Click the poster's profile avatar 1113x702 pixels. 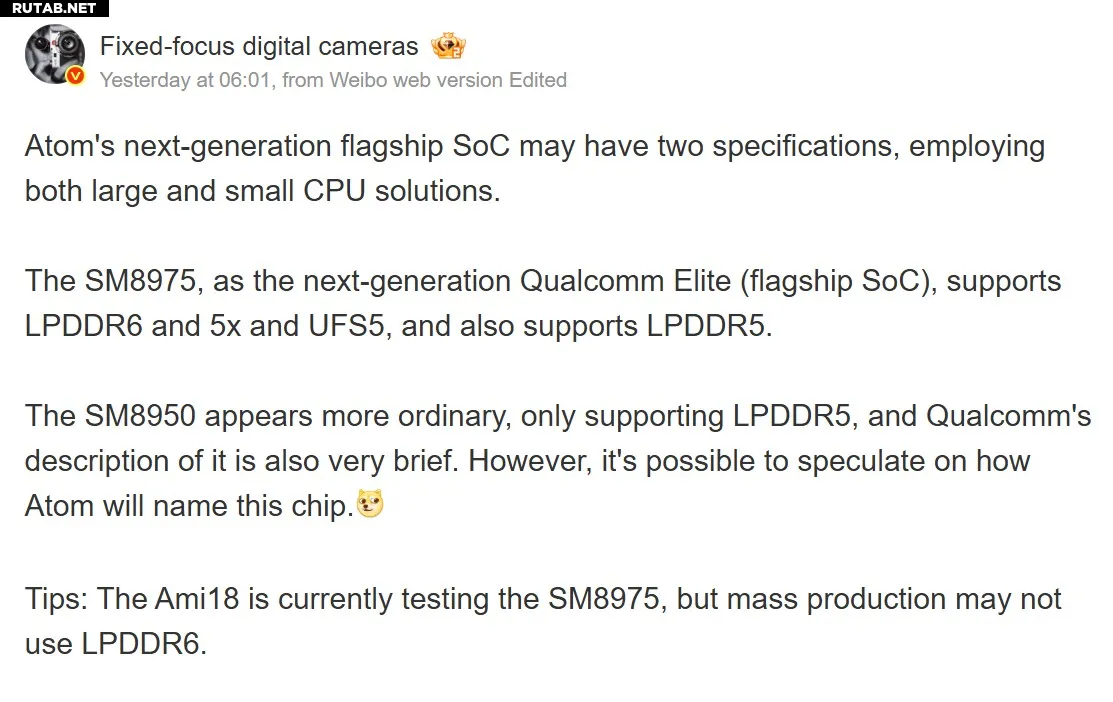pyautogui.click(x=54, y=54)
